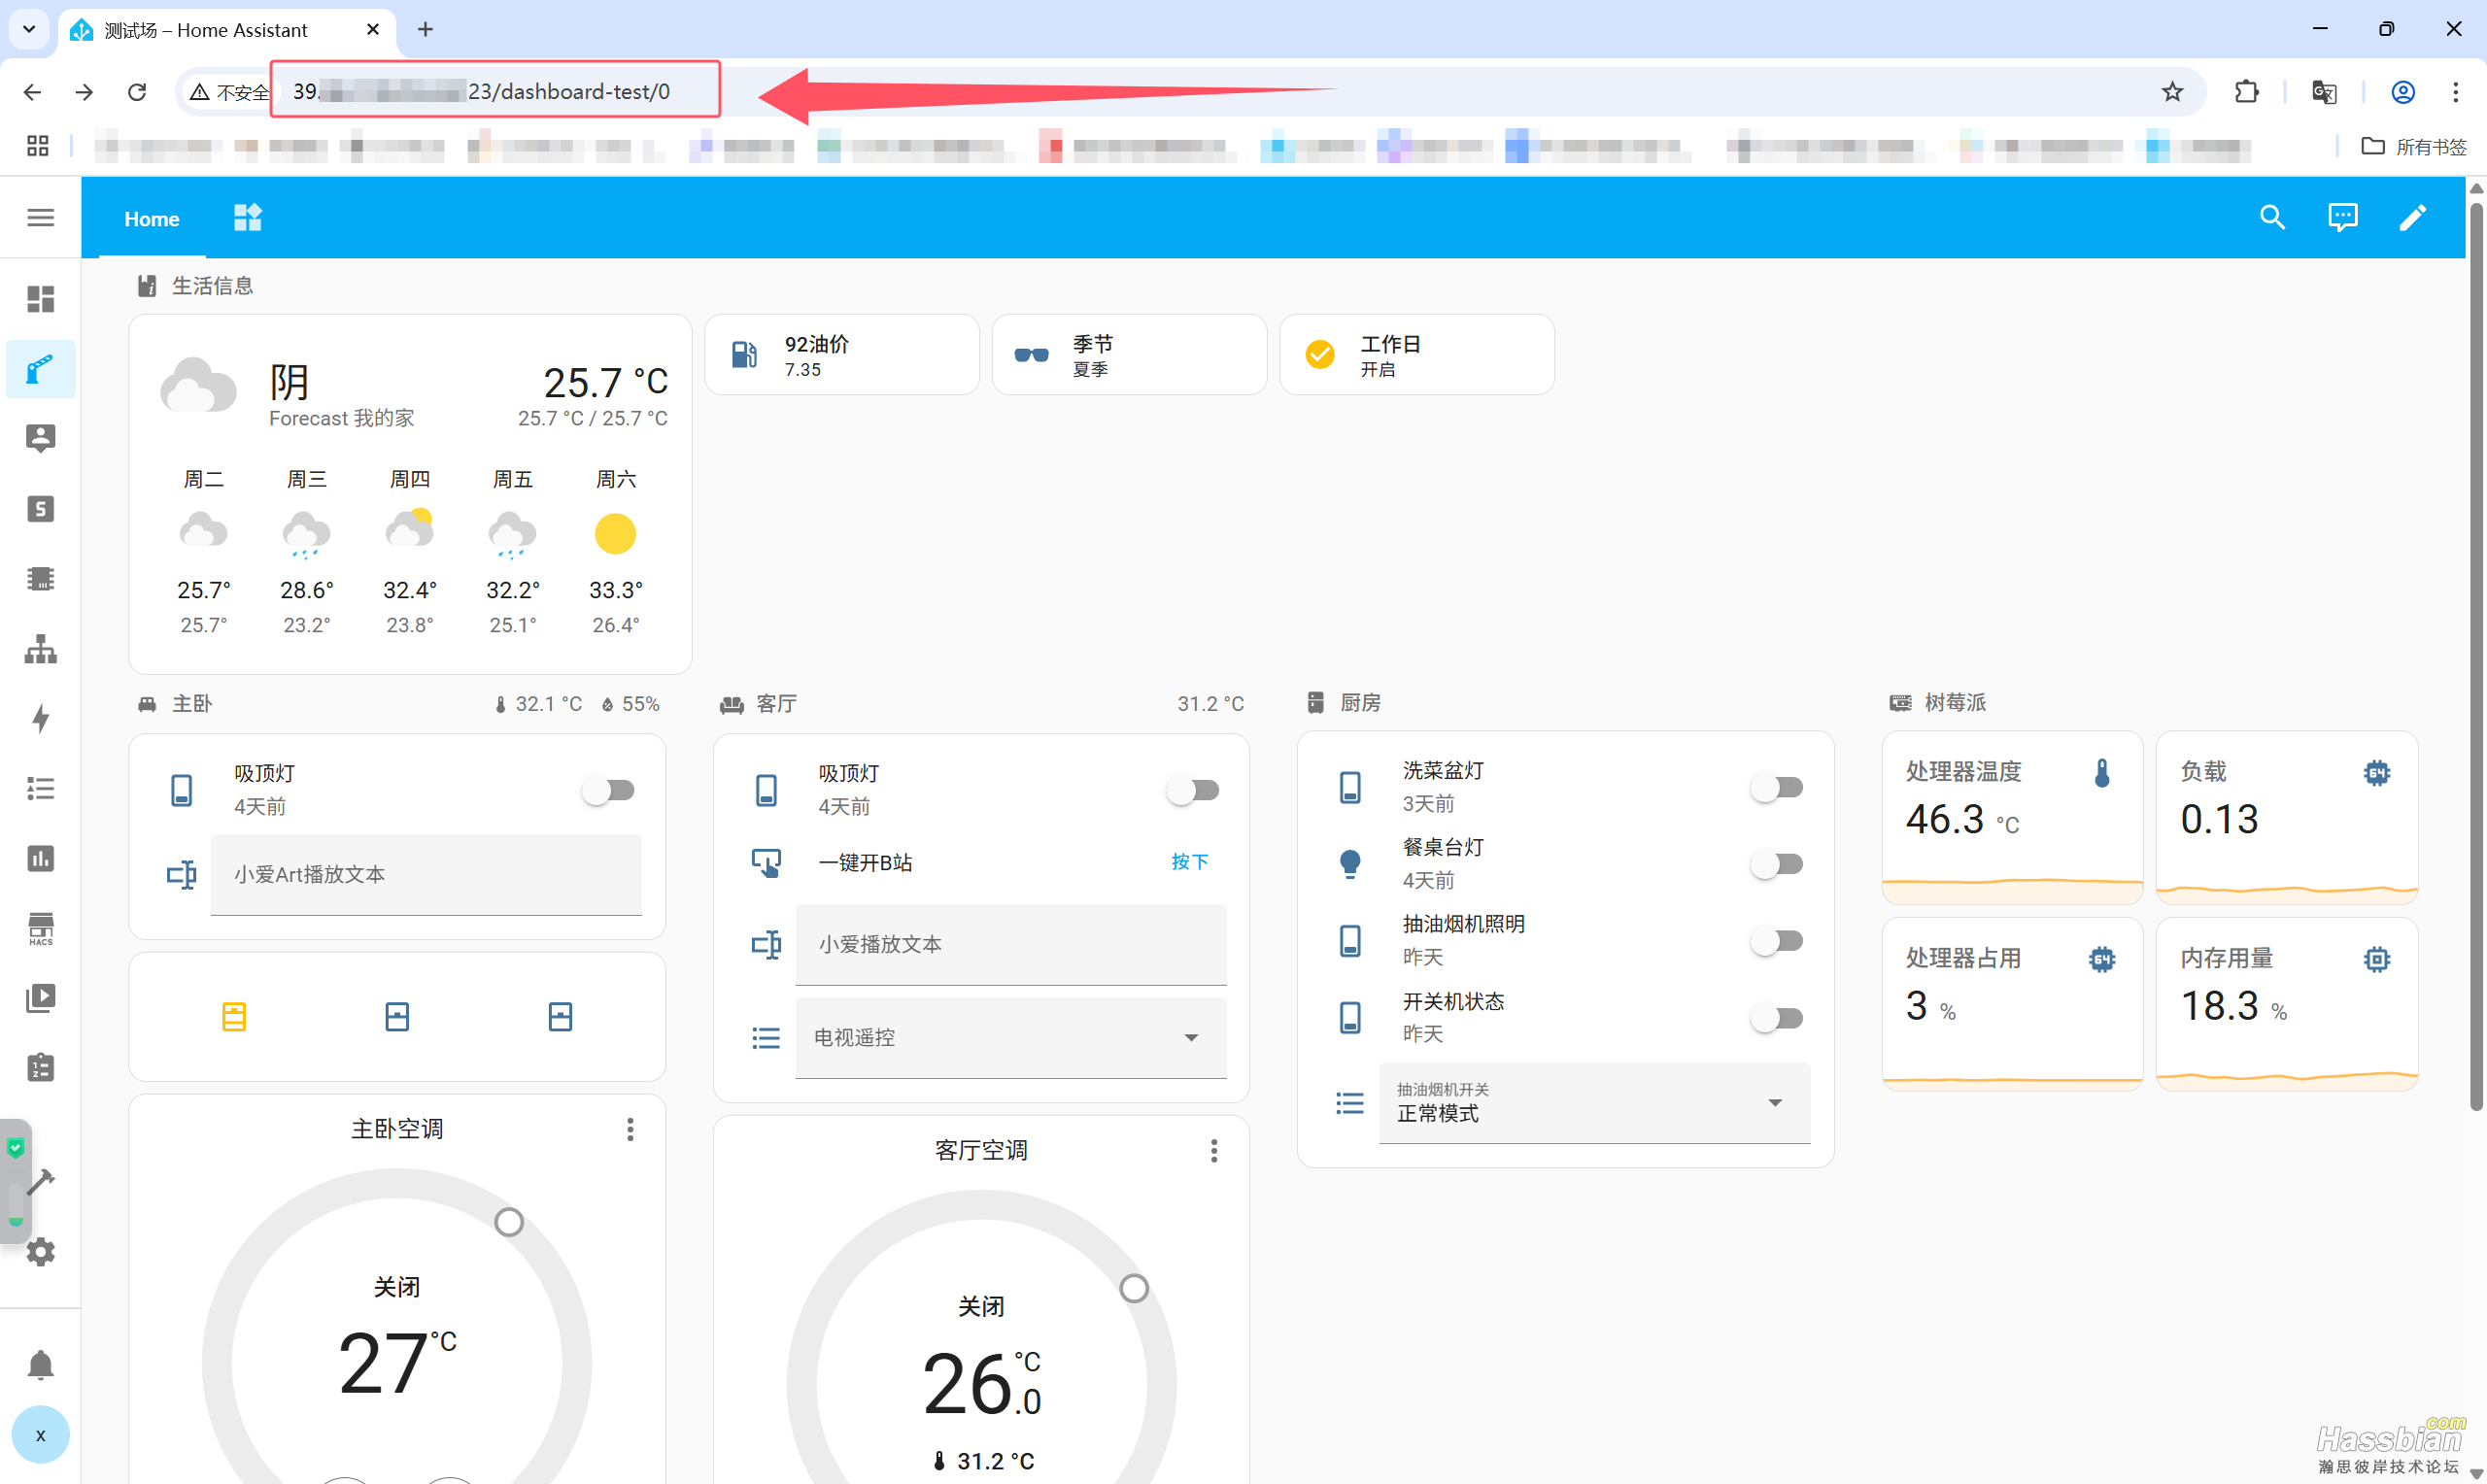This screenshot has height=1484, width=2487.
Task: Open the chip/processor icon in sidebar
Action: 40,579
